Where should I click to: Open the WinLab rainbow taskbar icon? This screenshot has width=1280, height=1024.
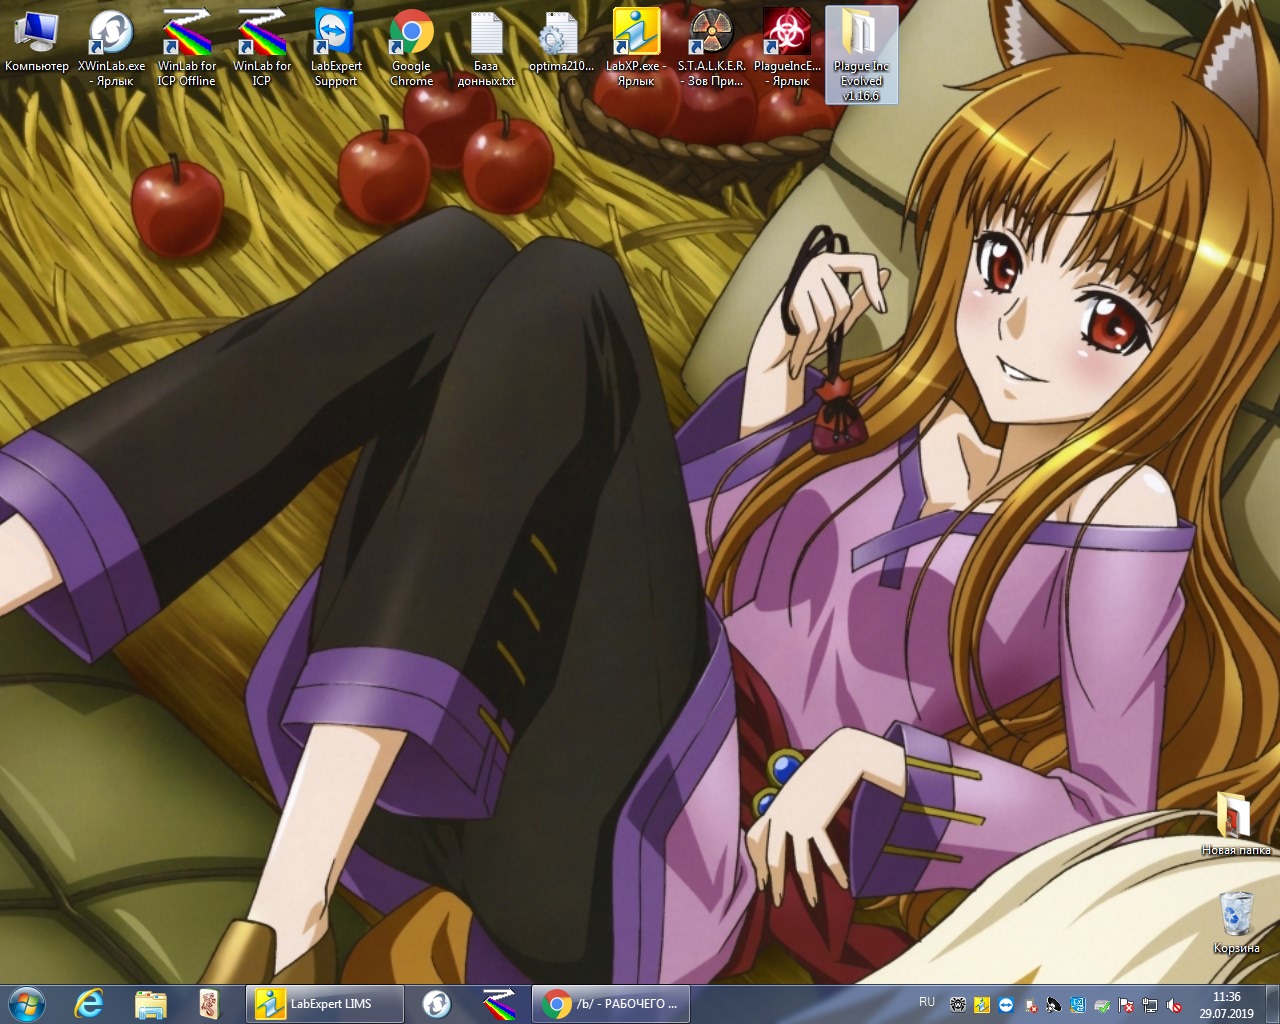pyautogui.click(x=498, y=1003)
